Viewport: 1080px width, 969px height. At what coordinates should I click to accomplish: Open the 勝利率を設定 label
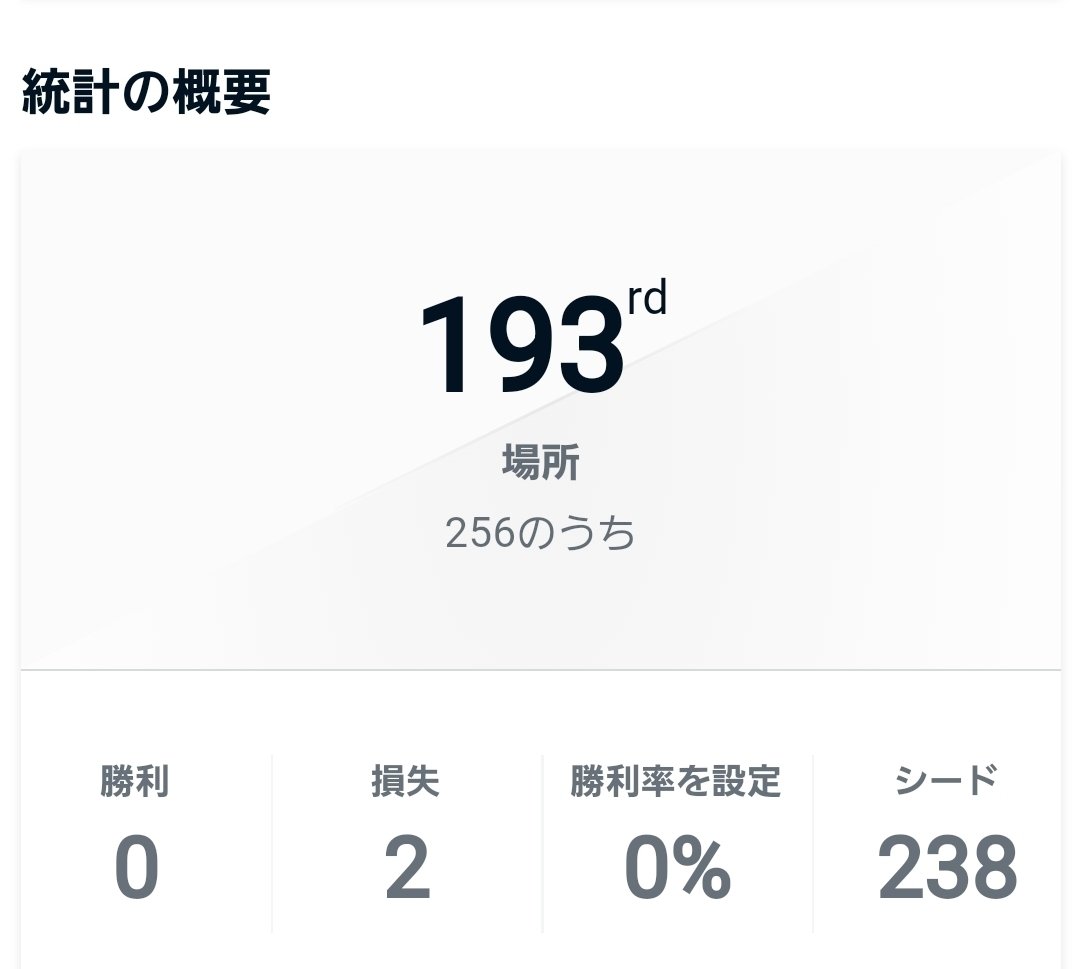pyautogui.click(x=676, y=781)
